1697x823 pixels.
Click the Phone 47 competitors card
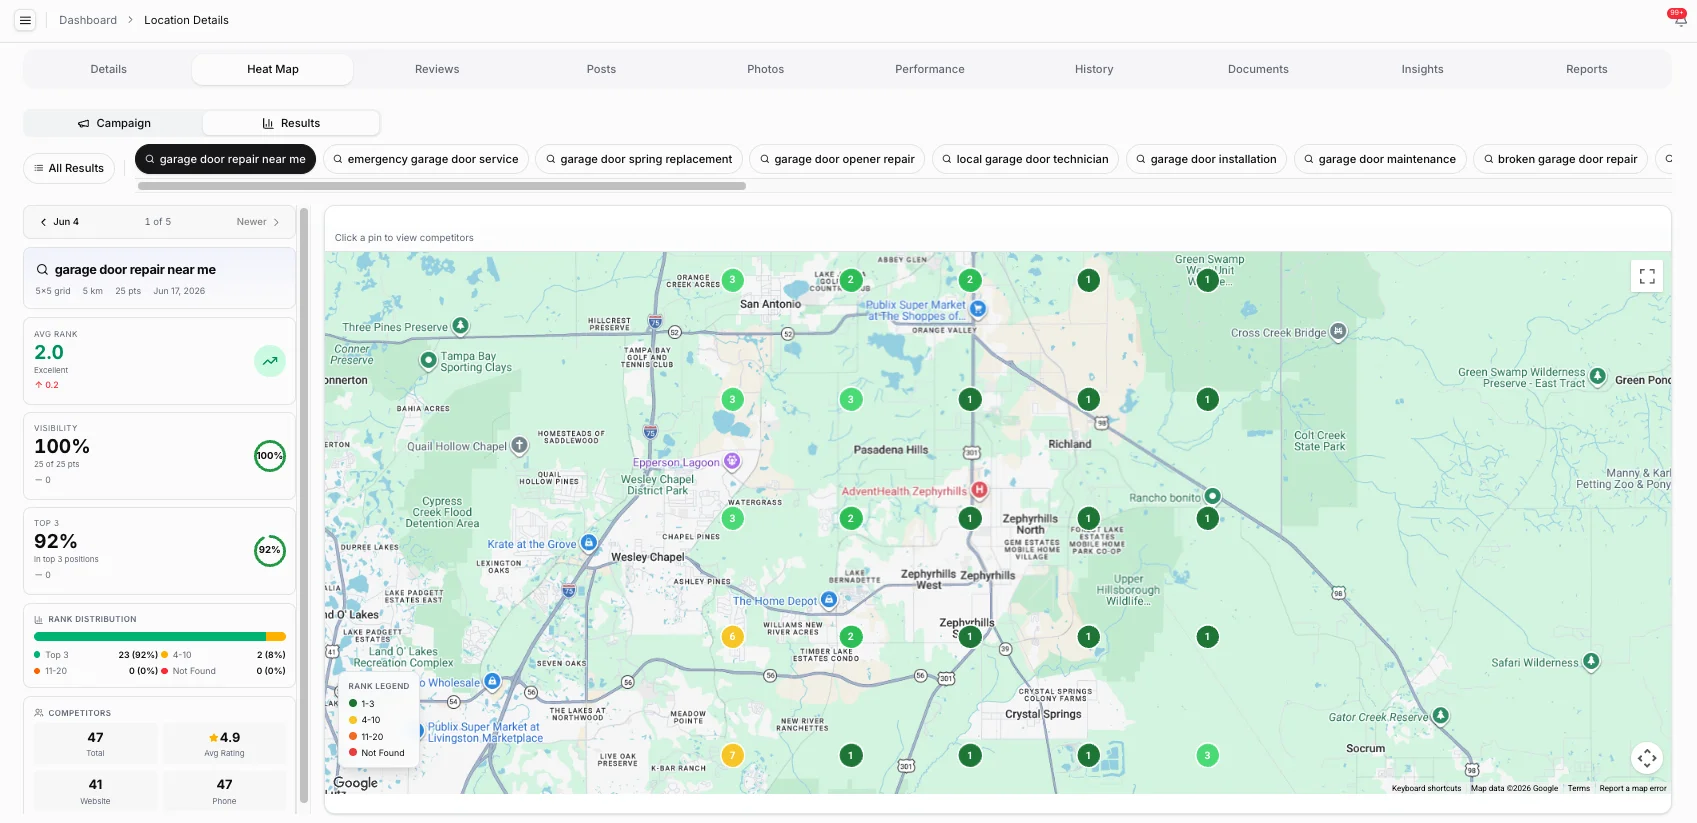point(224,790)
